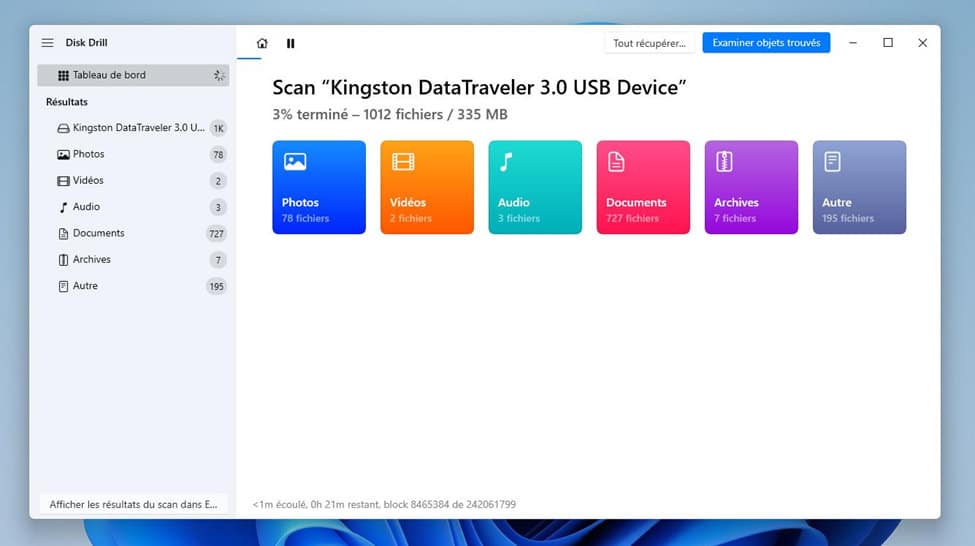Viewport: 975px width, 546px height.
Task: Pause the scan with the pause icon
Action: coord(290,44)
